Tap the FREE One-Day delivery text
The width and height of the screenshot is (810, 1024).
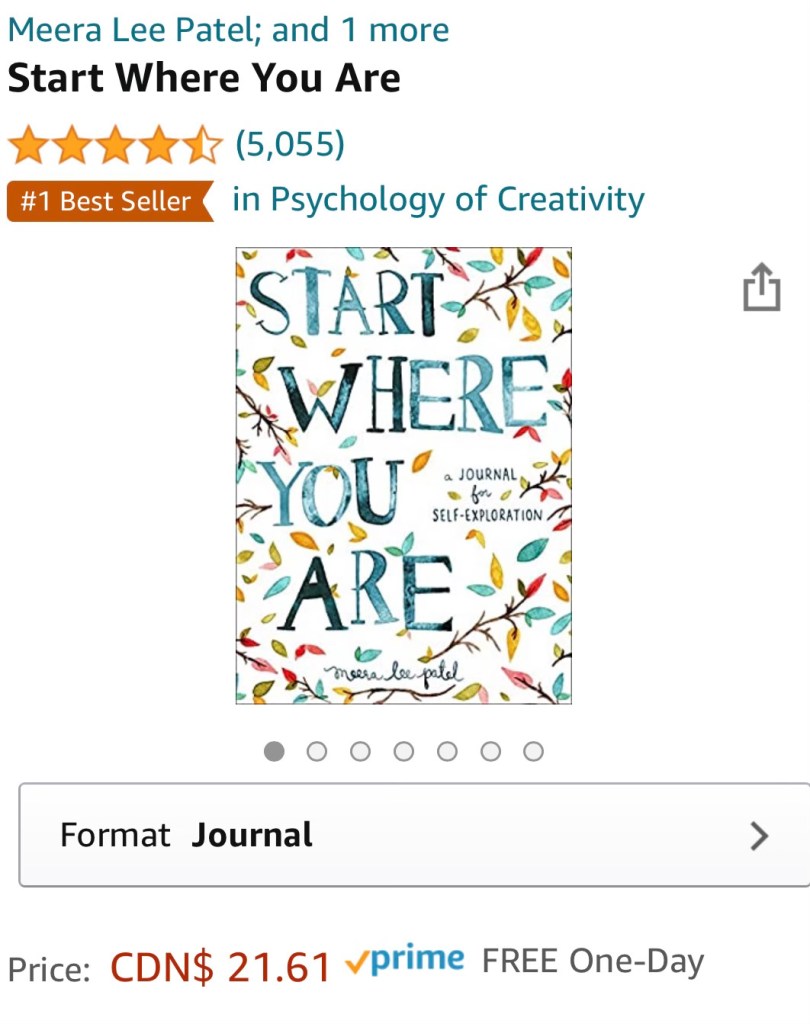coord(593,961)
